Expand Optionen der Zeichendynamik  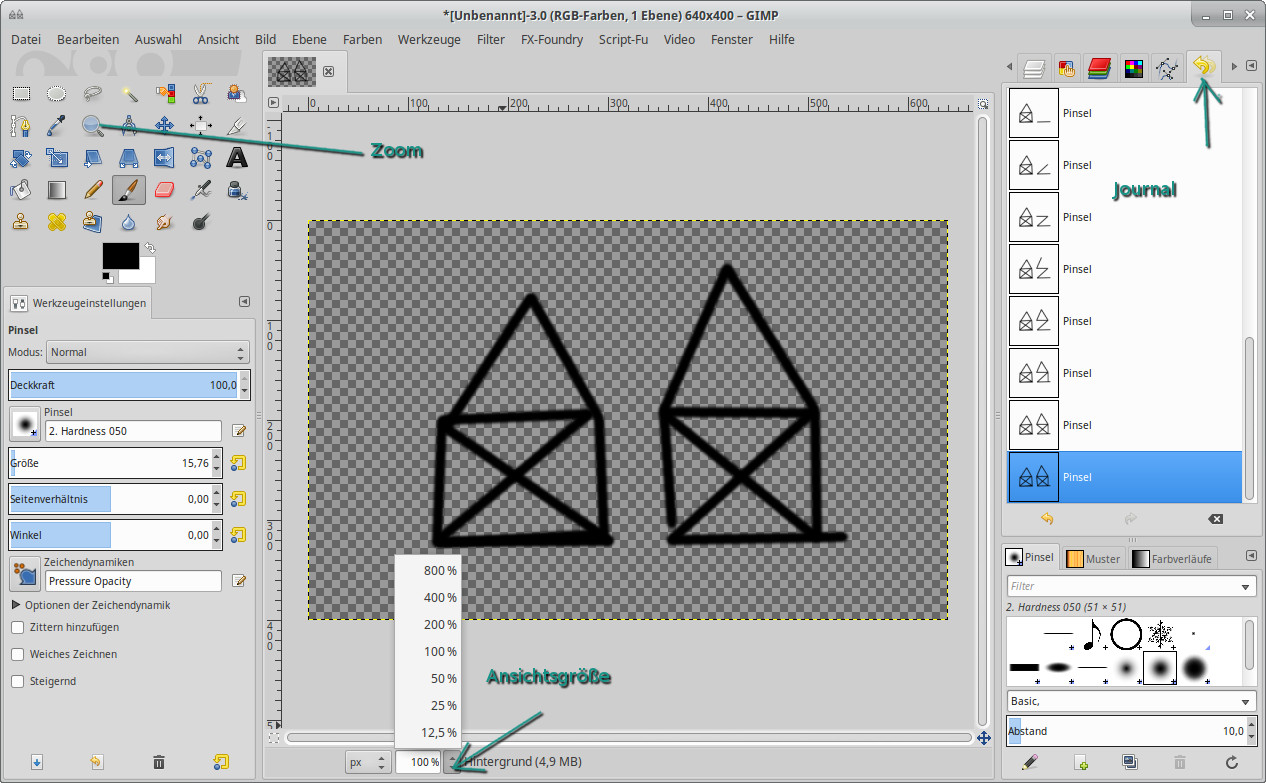[x=16, y=605]
